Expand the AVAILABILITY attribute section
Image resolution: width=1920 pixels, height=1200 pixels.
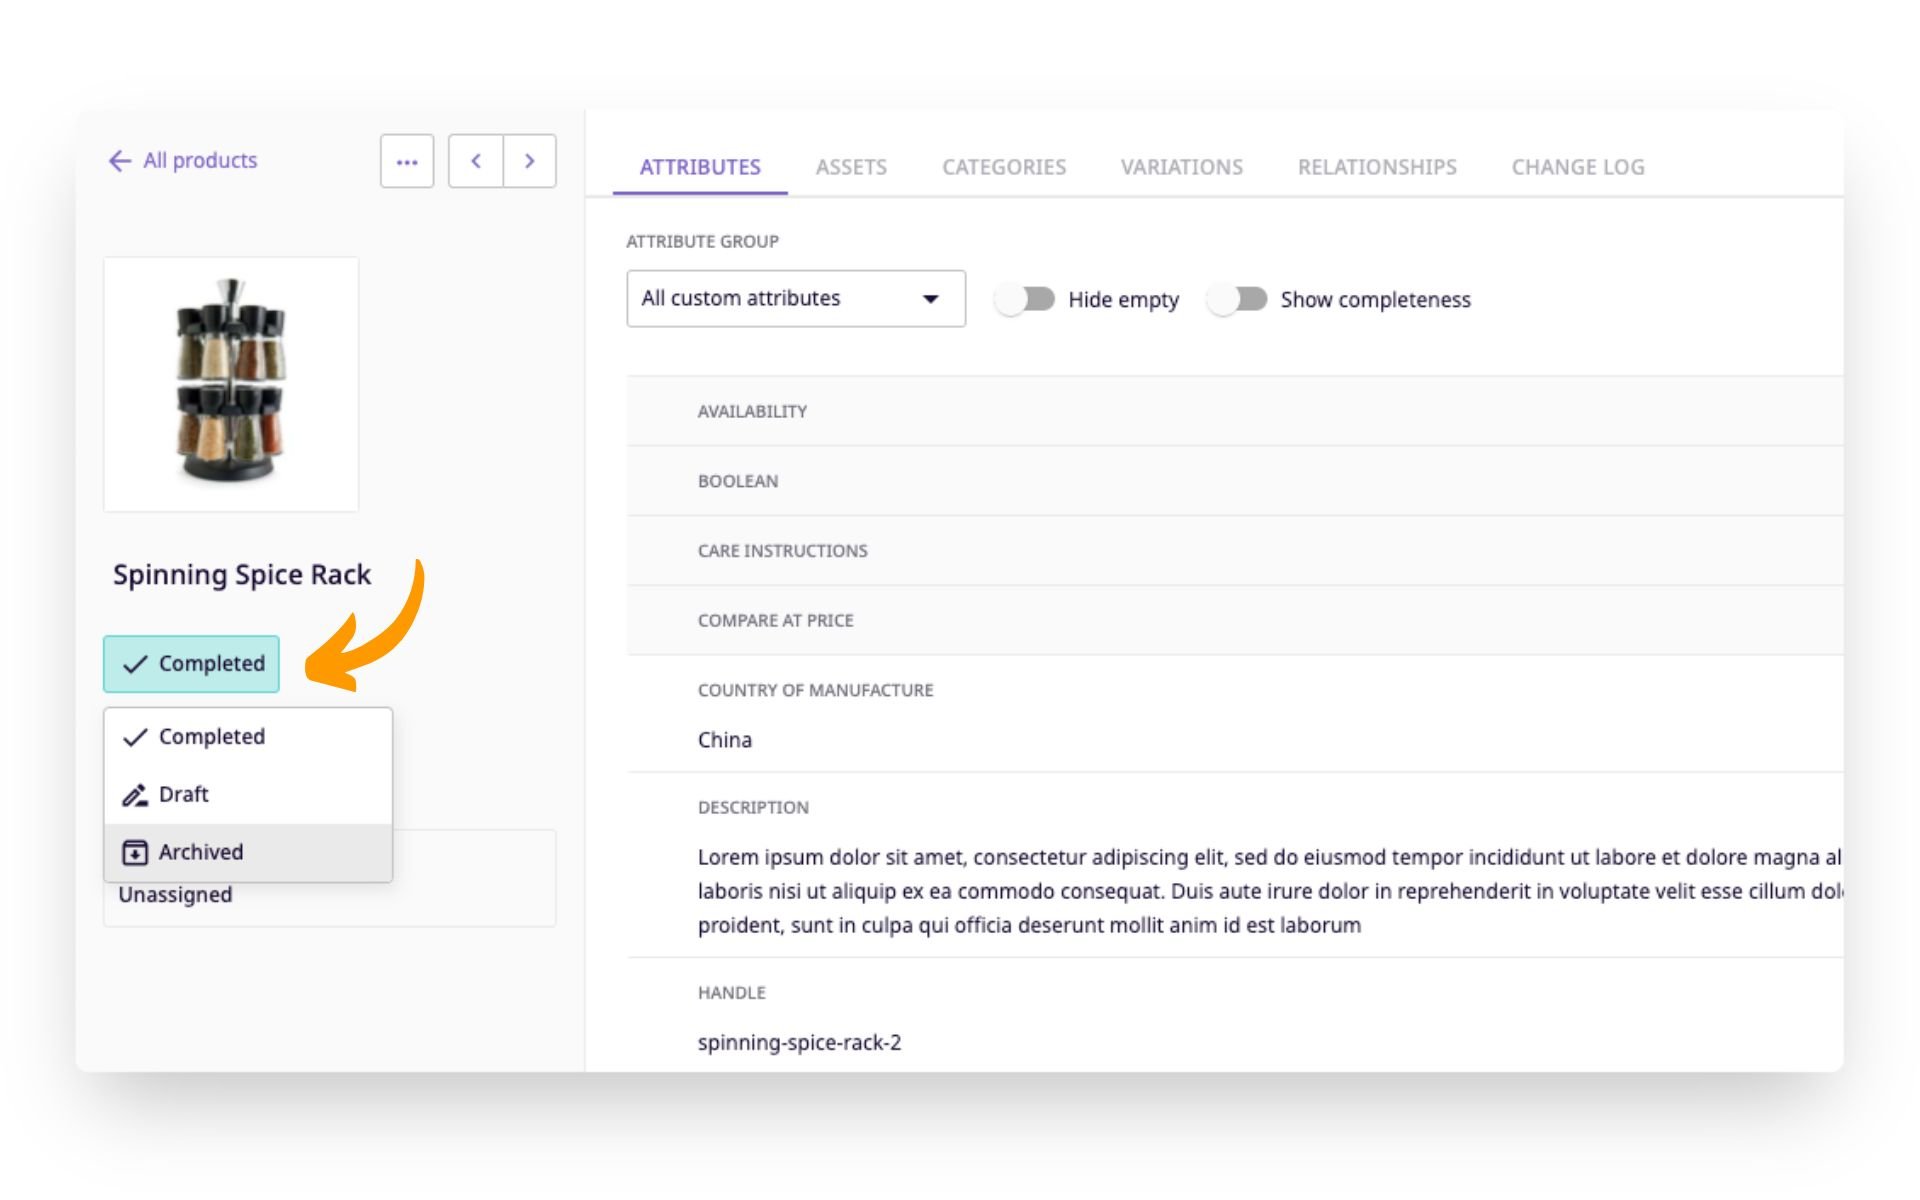[752, 411]
